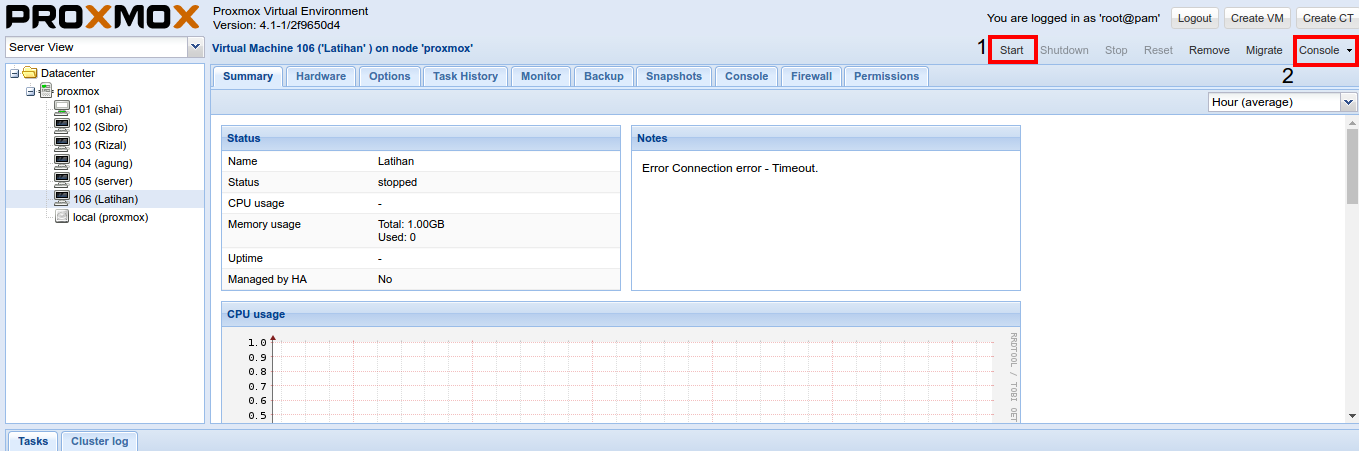Click 'Error Connection error - Timeout.' note text
The width and height of the screenshot is (1359, 451).
coord(730,168)
